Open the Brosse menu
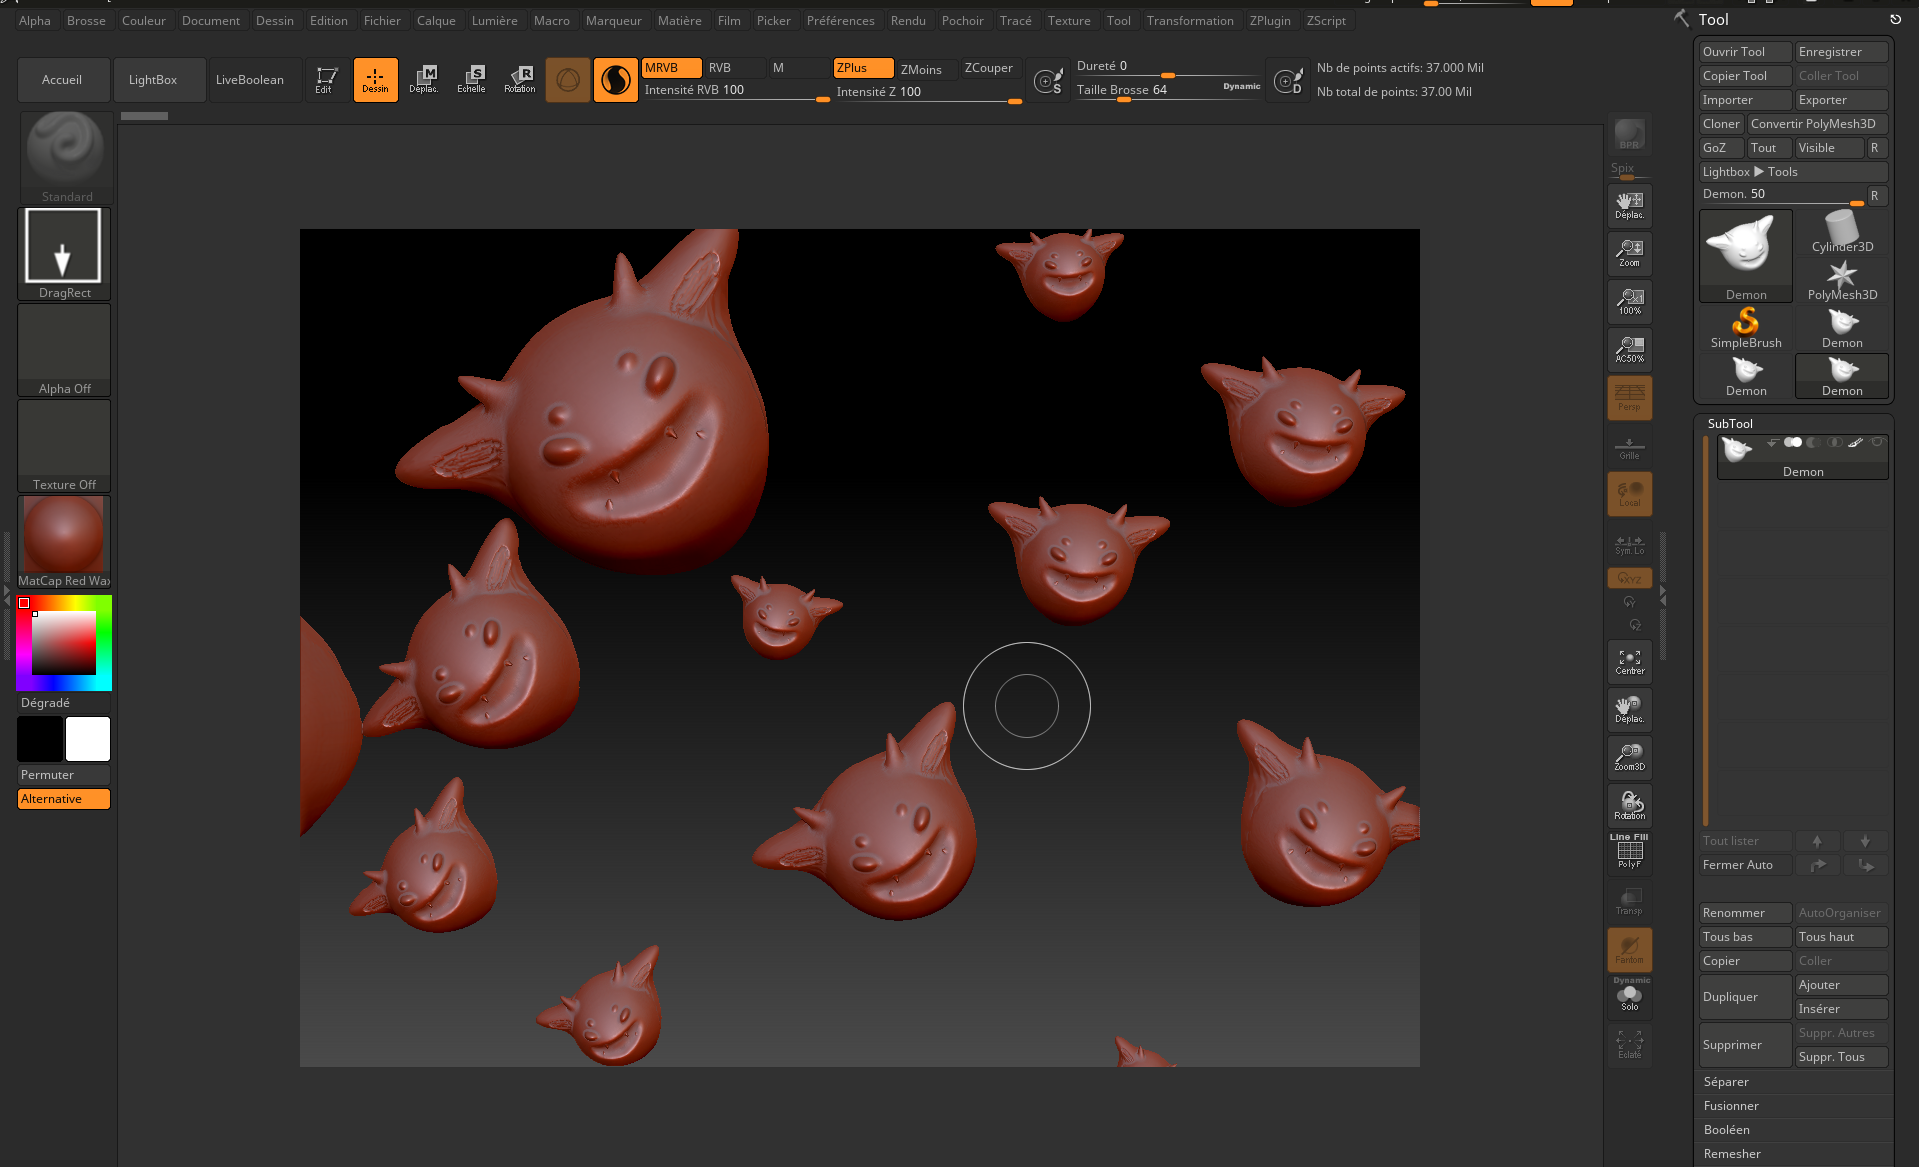1919x1167 pixels. [x=86, y=21]
